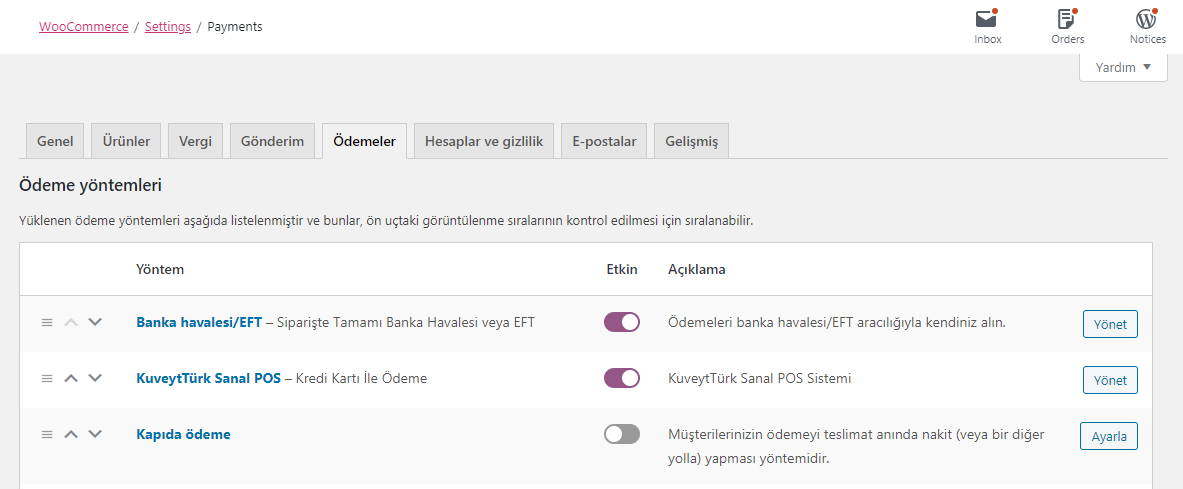Click the Payments breadcrumb text
This screenshot has width=1183, height=489.
coord(235,26)
